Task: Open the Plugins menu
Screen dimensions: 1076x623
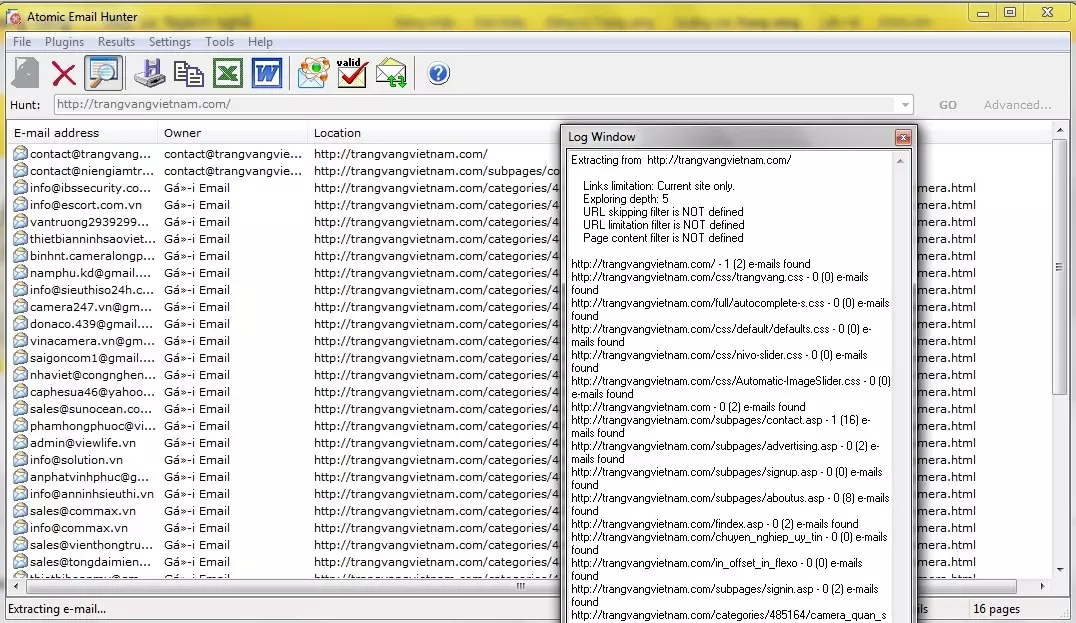Action: coord(65,42)
